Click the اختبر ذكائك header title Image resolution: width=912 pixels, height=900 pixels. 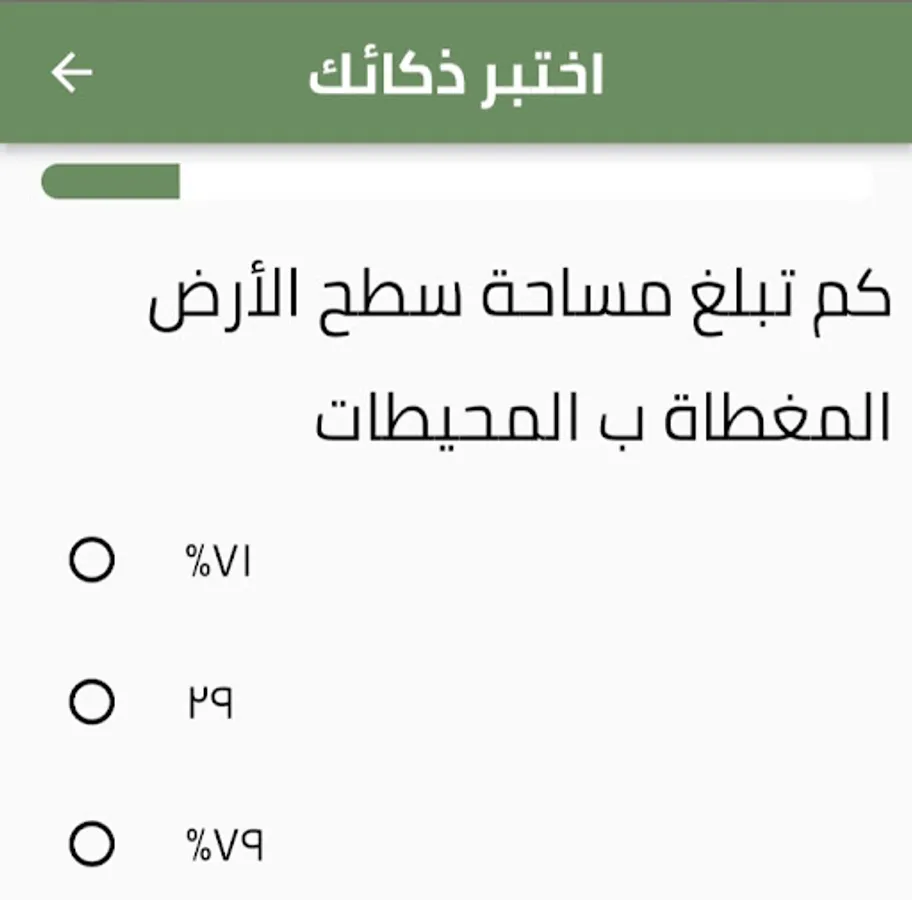tap(456, 76)
